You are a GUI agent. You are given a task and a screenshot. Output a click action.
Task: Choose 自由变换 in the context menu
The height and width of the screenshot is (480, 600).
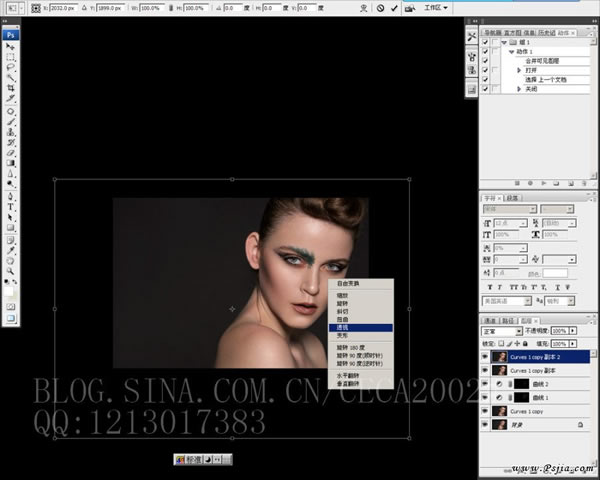pyautogui.click(x=360, y=284)
